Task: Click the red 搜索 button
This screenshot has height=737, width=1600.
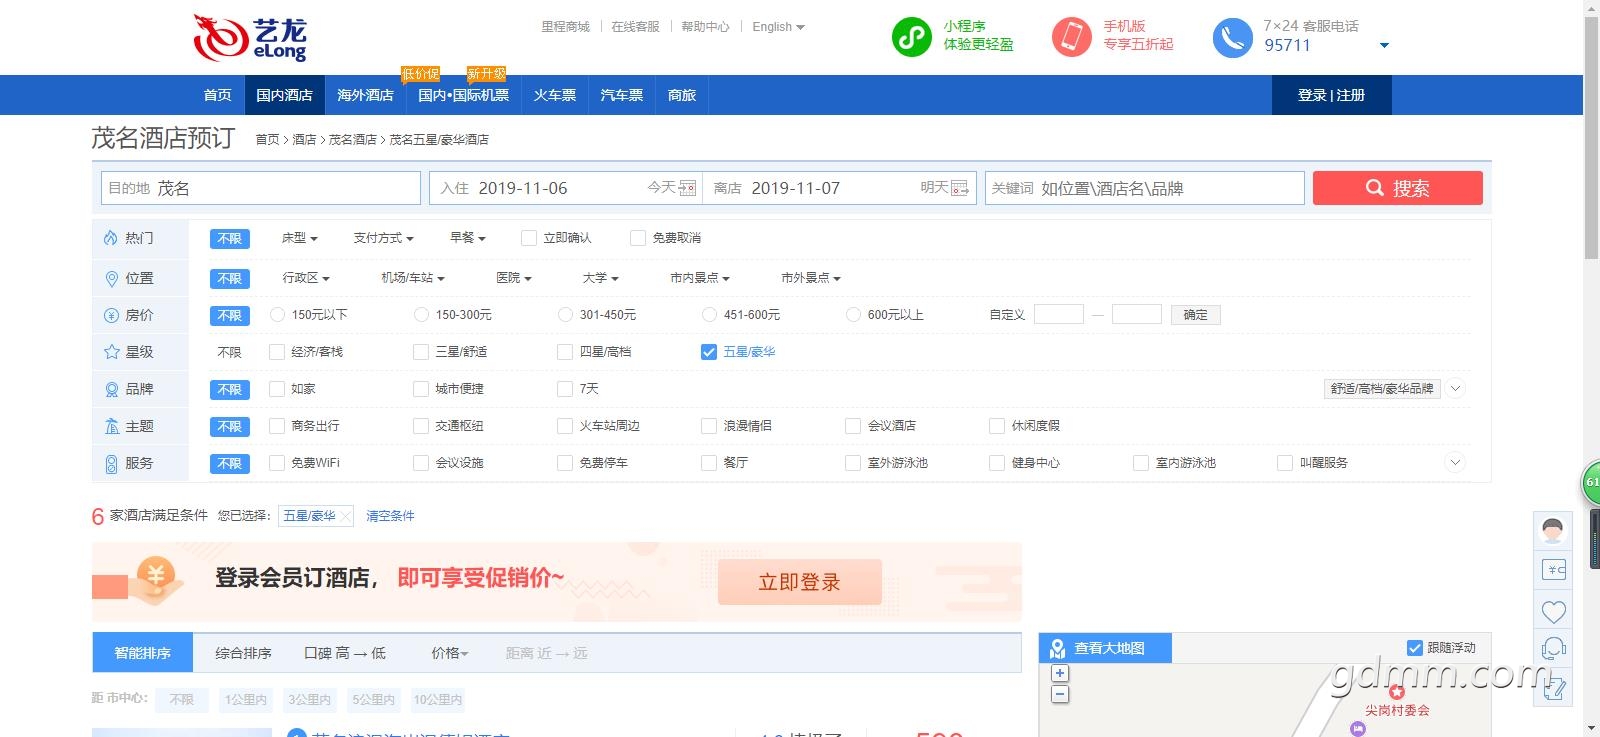Action: tap(1398, 188)
